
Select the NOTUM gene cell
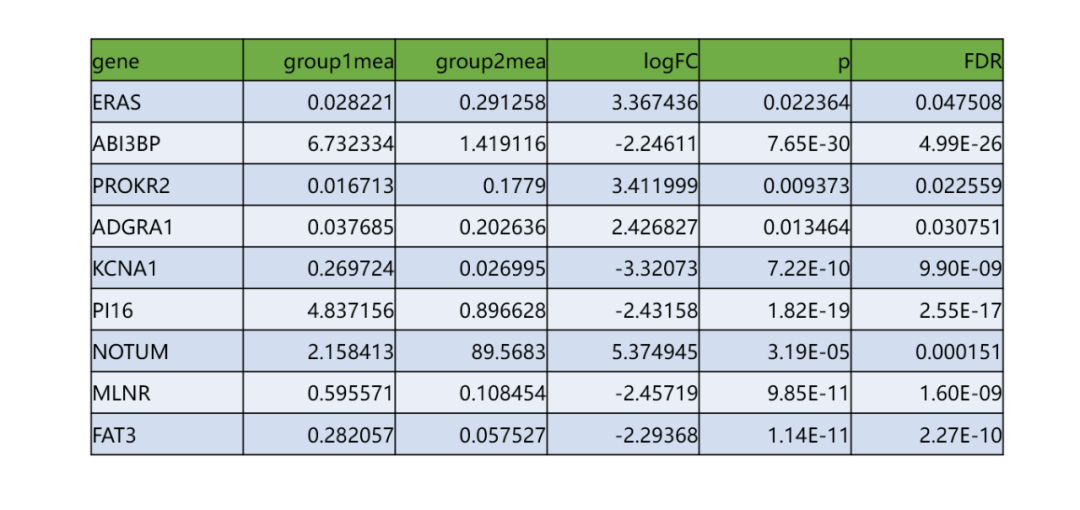tap(167, 351)
